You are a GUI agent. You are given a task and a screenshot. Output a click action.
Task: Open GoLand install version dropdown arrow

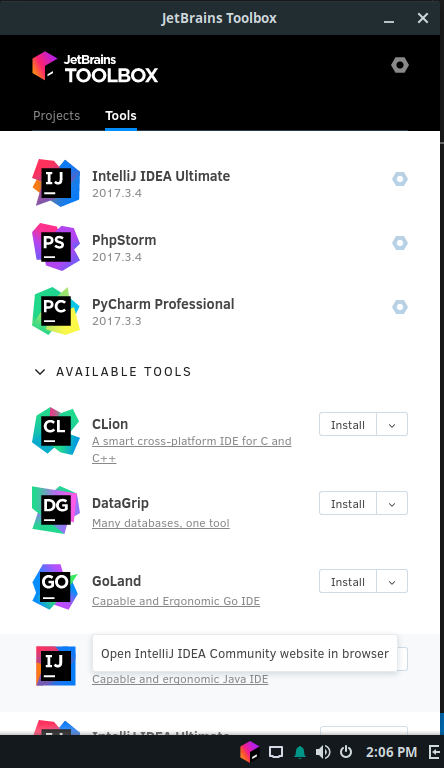(392, 581)
